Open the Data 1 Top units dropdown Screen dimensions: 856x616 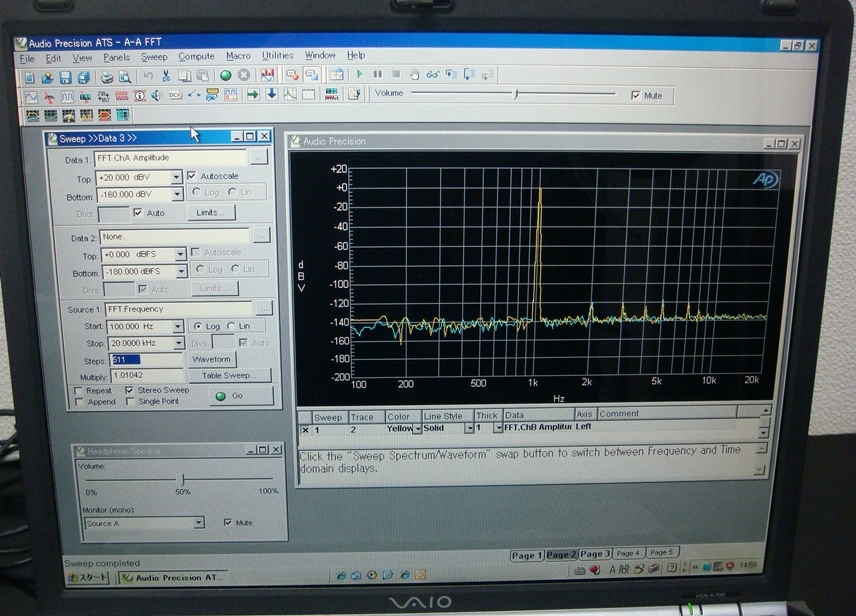pos(176,177)
